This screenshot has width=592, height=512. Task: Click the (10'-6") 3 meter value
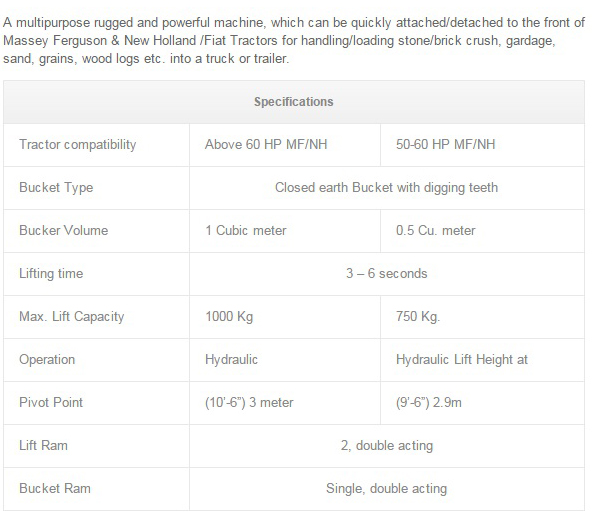pyautogui.click(x=249, y=403)
